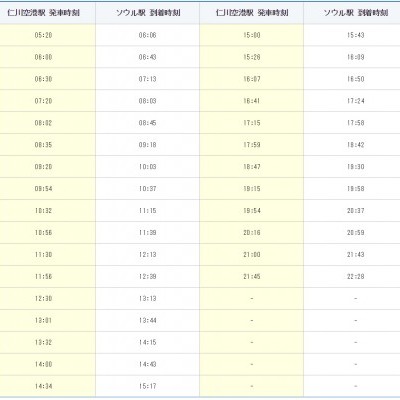Select the 10:32 departure time cell
400x400 pixels.
[43, 211]
